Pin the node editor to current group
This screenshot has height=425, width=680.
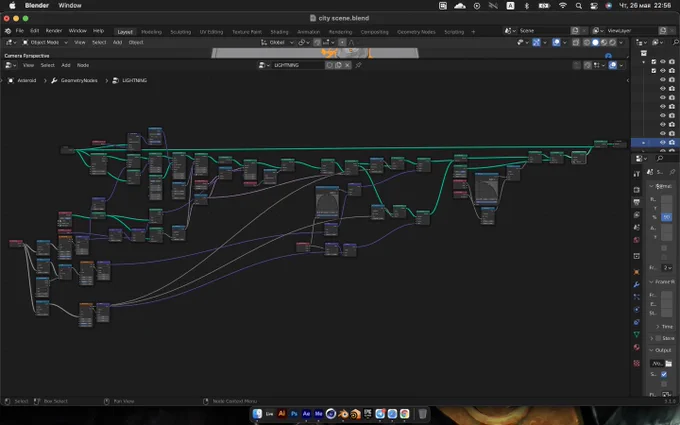[358, 65]
